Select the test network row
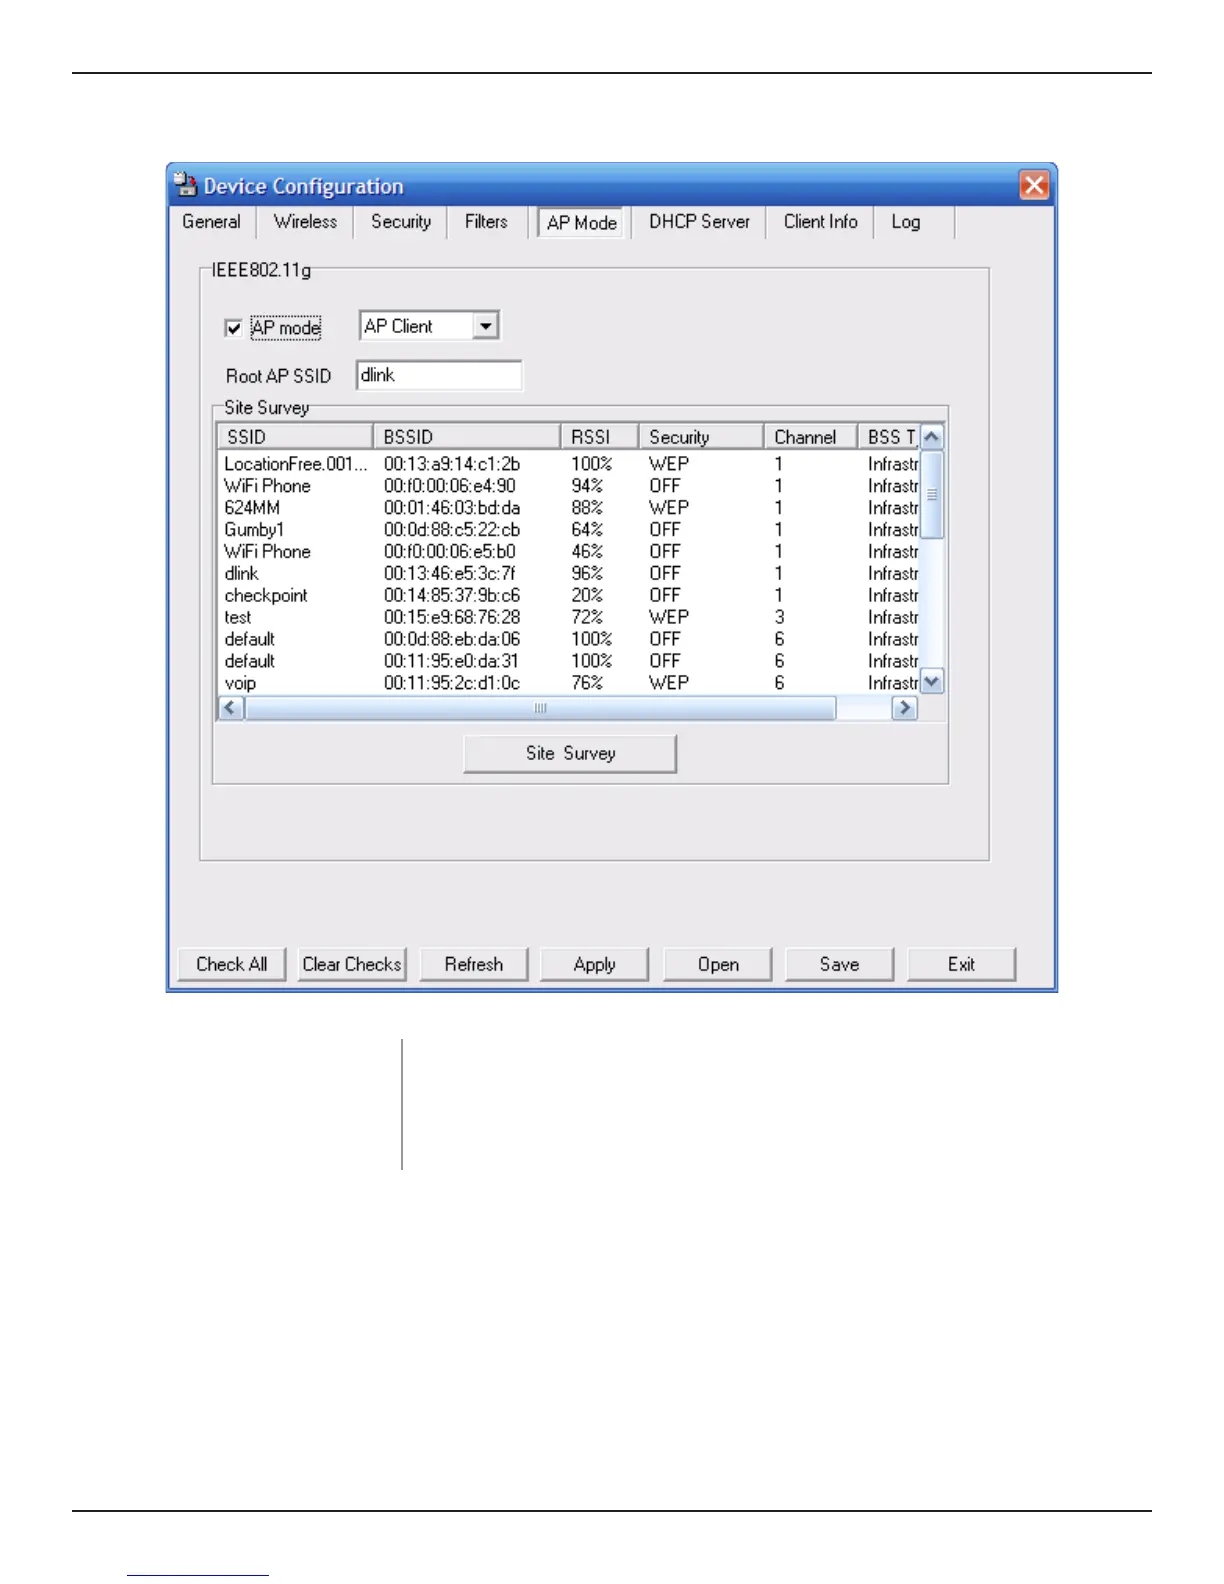 point(568,618)
